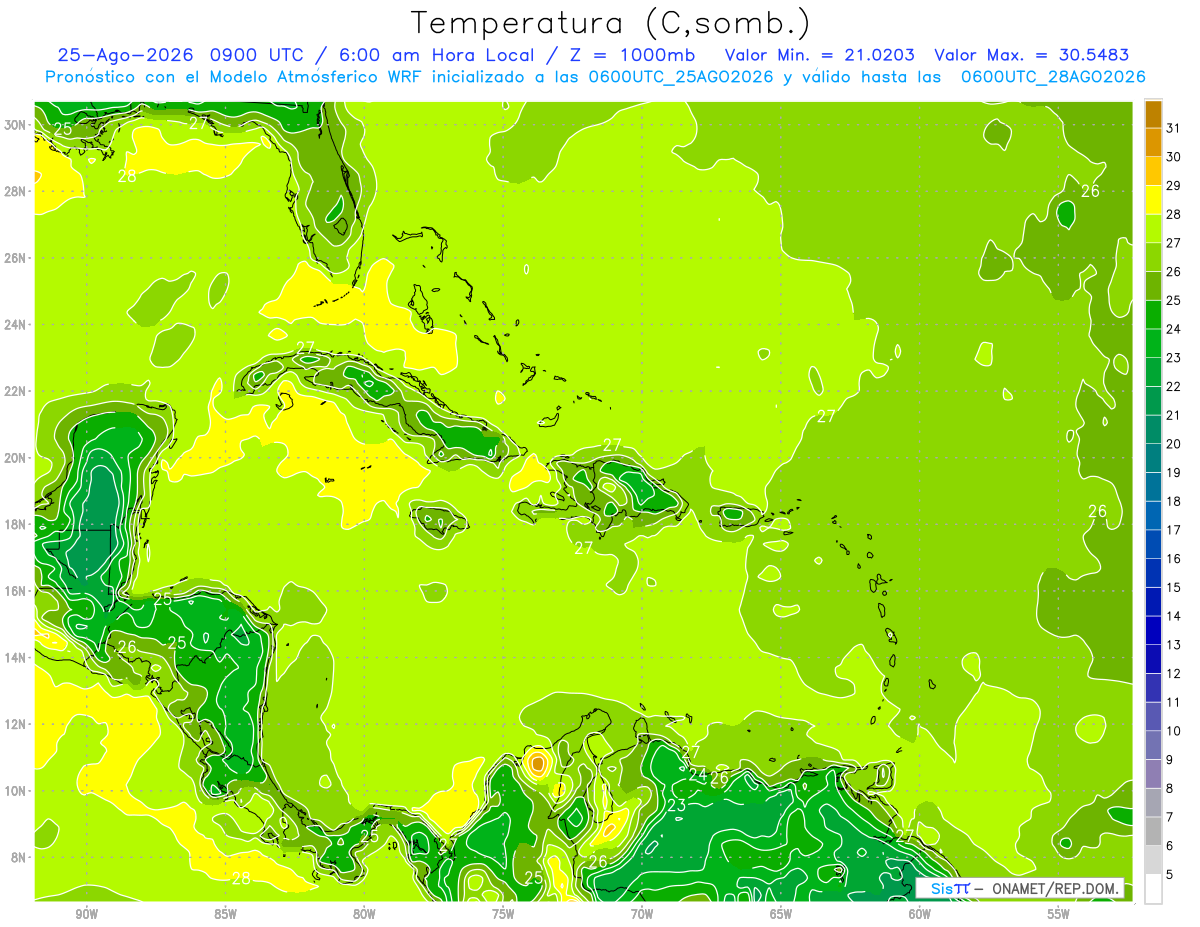Click the title "Temperatura (C,somb.)"
This screenshot has width=1200, height=927.
[x=611, y=24]
